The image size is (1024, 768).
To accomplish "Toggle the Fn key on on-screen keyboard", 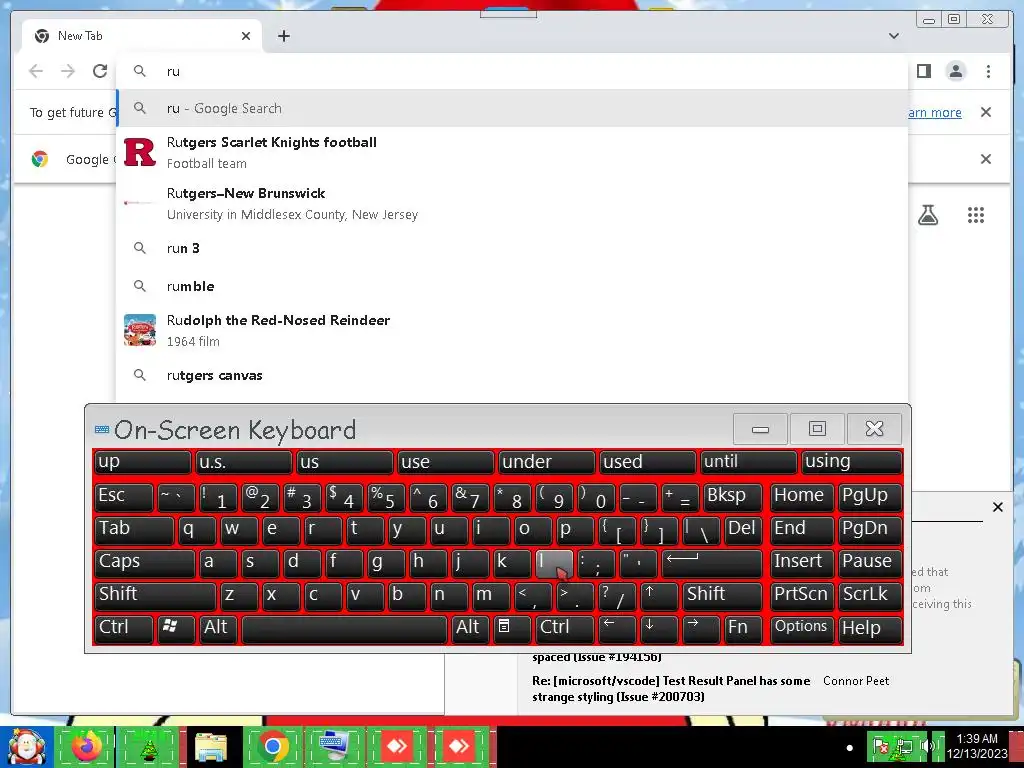I will pyautogui.click(x=743, y=628).
